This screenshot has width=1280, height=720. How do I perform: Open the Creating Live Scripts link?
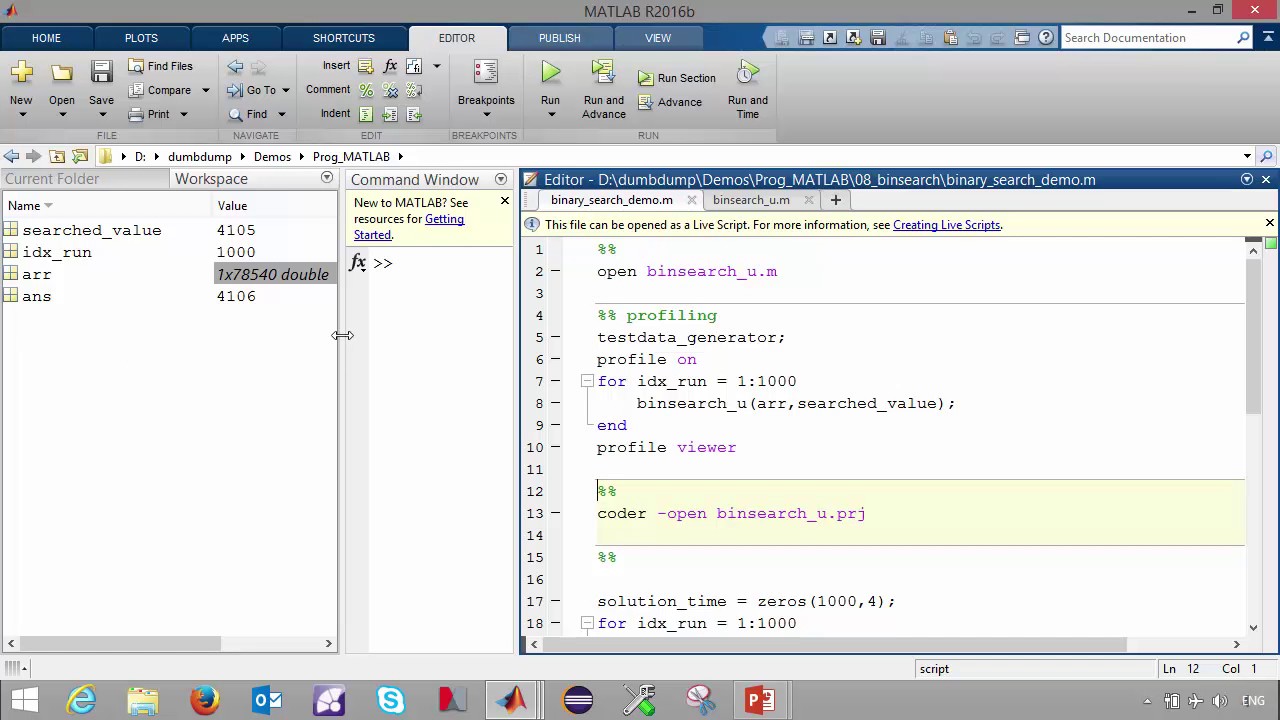946,225
